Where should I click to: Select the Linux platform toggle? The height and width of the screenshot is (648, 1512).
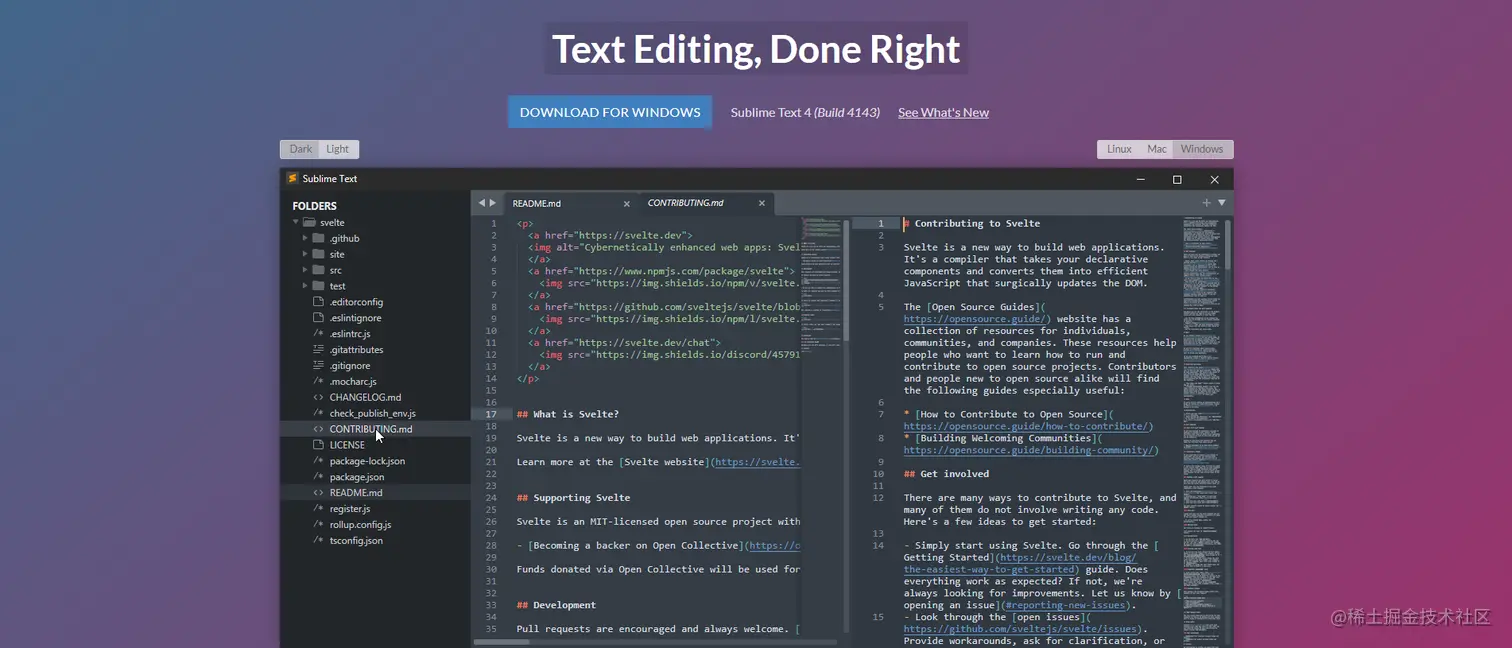pyautogui.click(x=1119, y=149)
